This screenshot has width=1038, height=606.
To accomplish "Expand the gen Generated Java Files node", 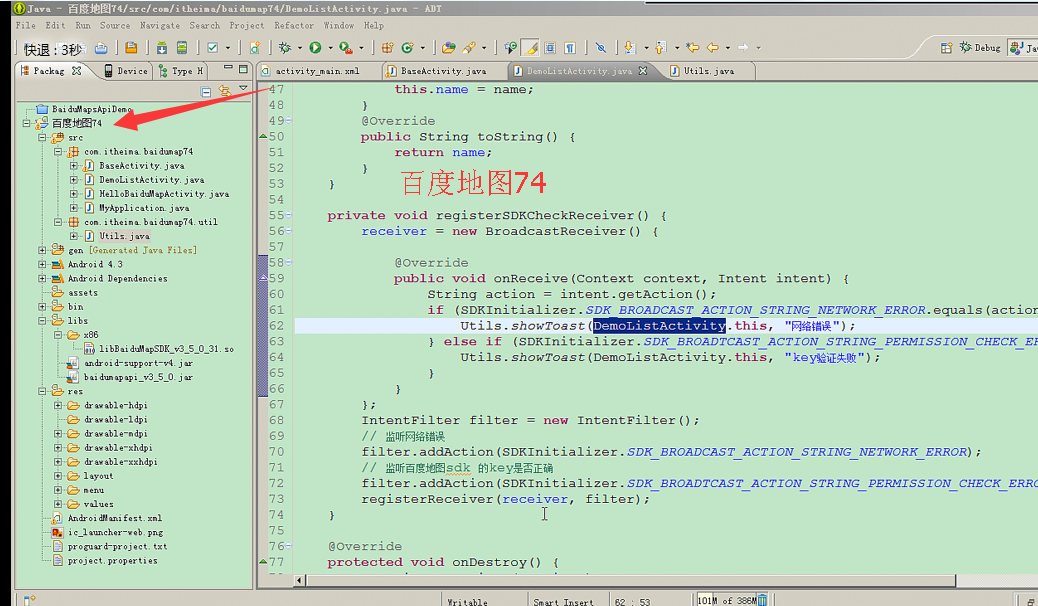I will (x=42, y=250).
